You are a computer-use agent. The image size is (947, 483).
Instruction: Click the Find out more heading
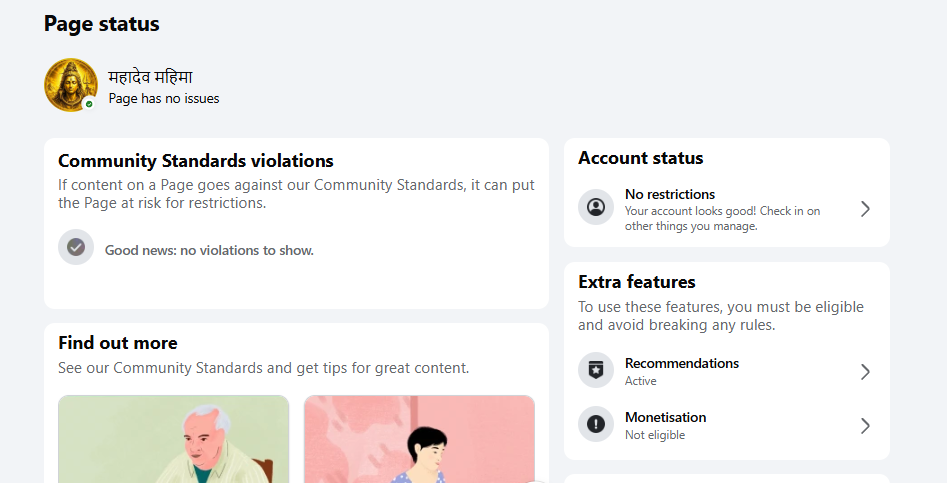(118, 343)
